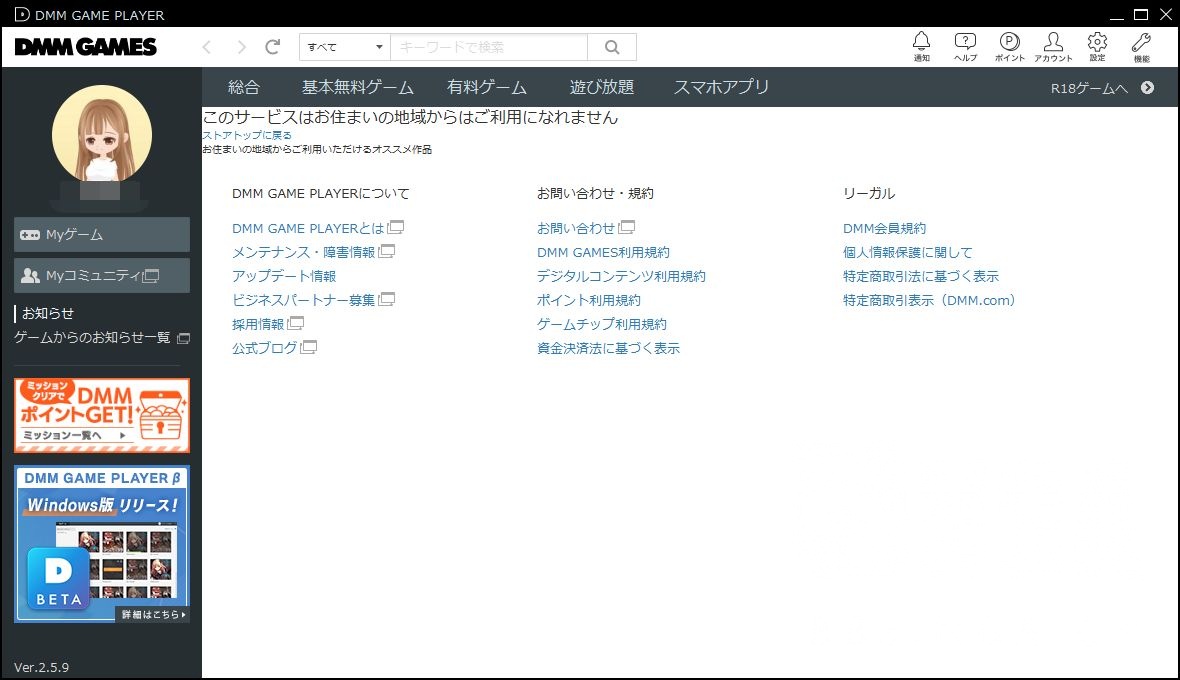Expand the すべて category dropdown
The width and height of the screenshot is (1180, 680).
(345, 47)
